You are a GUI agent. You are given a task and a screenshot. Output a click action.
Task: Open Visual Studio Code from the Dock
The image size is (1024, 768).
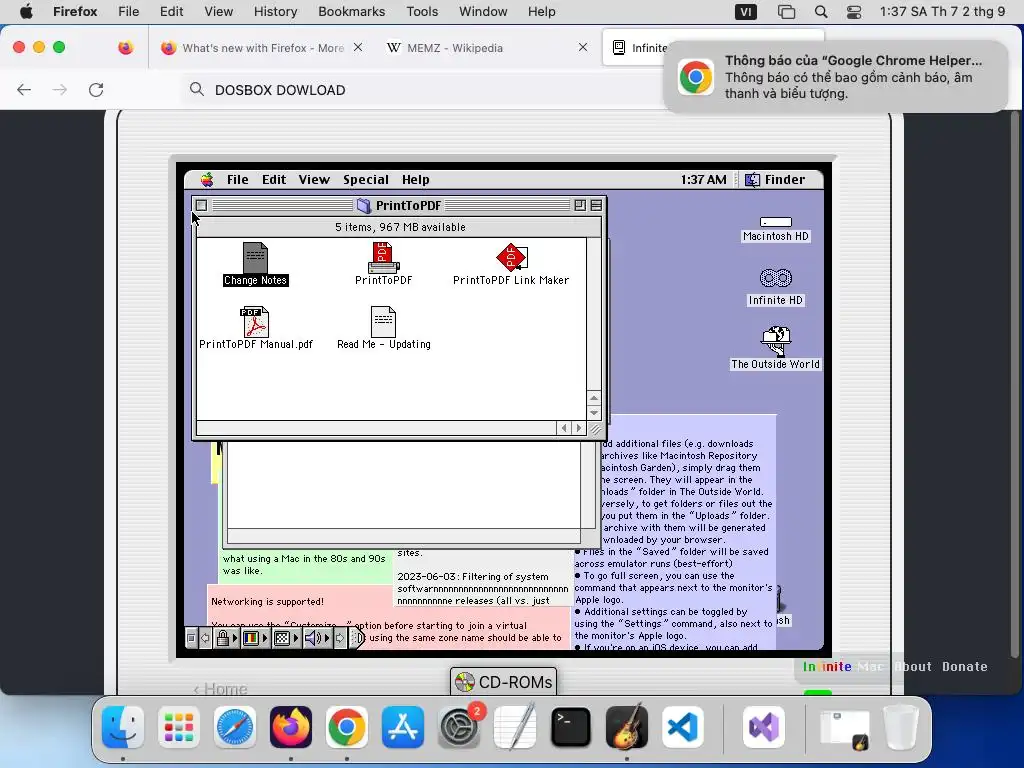682,727
